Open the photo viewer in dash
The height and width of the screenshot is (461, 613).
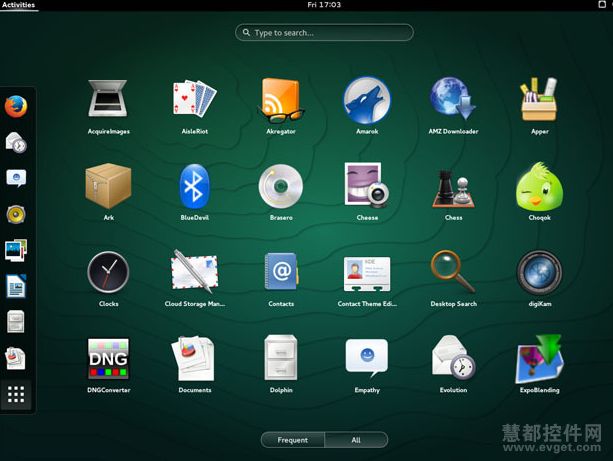(16, 250)
